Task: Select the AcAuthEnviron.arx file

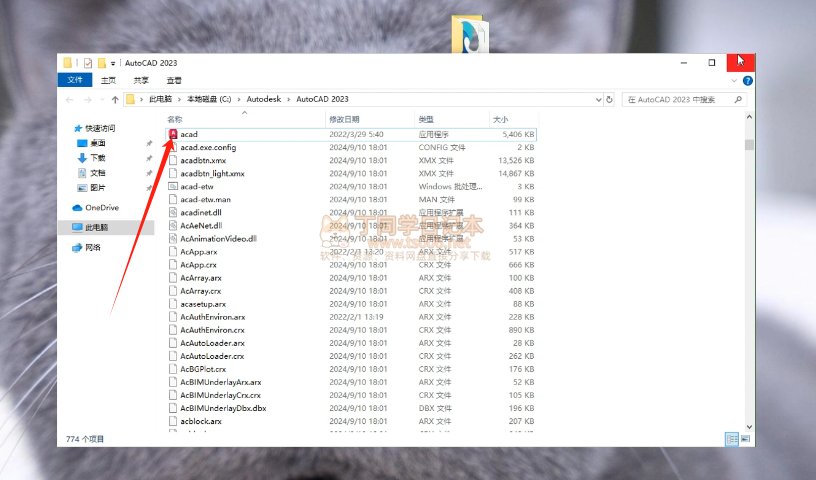Action: click(213, 317)
